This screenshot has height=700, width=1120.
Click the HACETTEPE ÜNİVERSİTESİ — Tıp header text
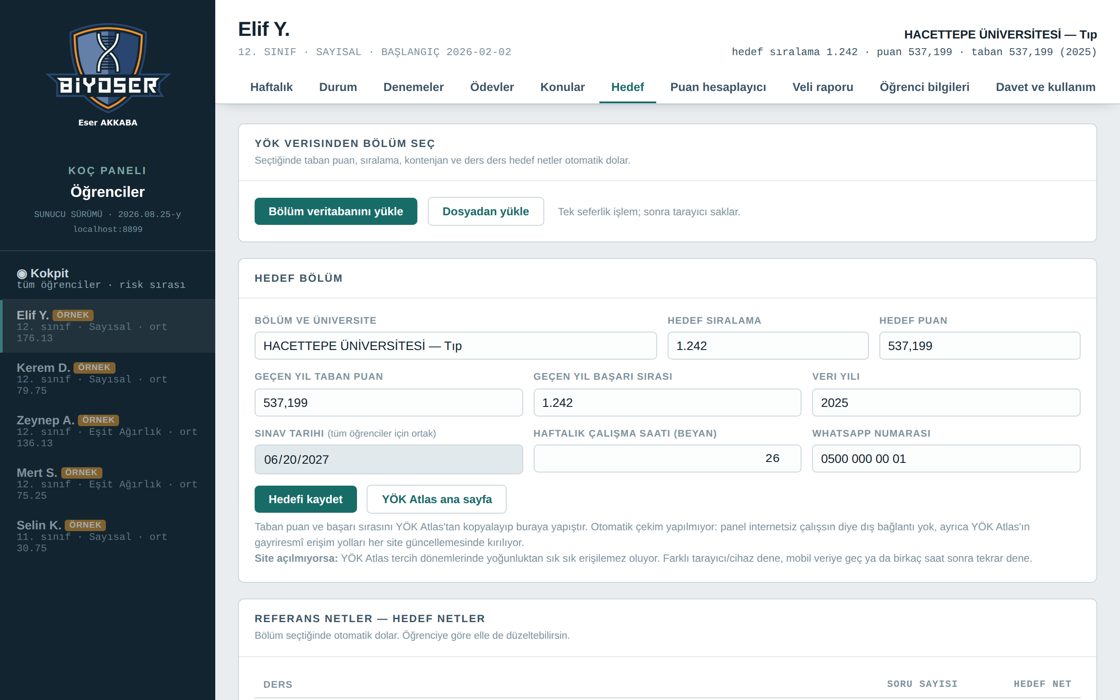tap(1000, 34)
